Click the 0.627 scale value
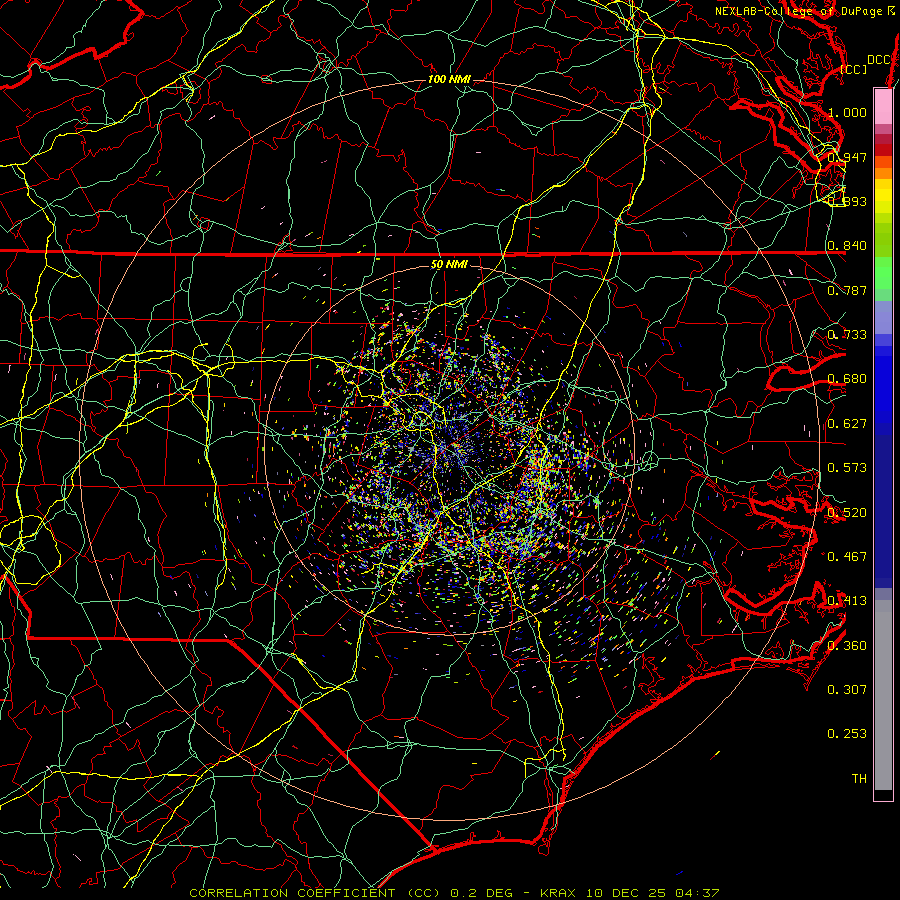900x900 pixels. [847, 424]
